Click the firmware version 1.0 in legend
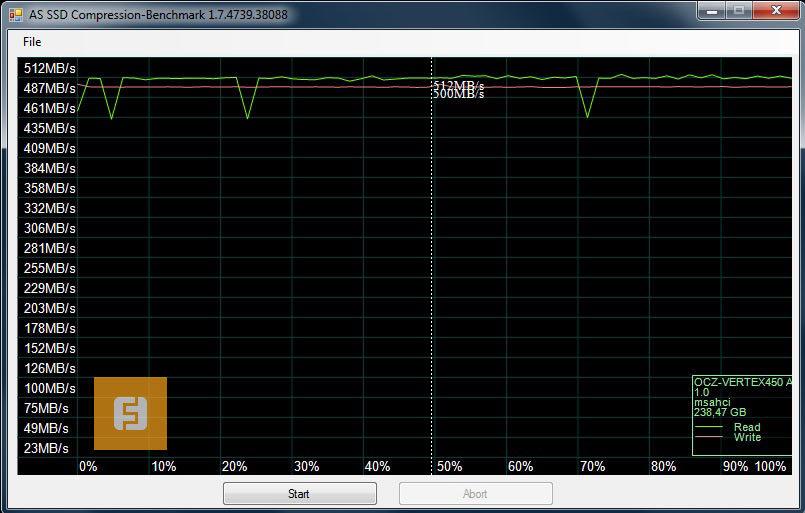The width and height of the screenshot is (805, 513). click(x=701, y=392)
